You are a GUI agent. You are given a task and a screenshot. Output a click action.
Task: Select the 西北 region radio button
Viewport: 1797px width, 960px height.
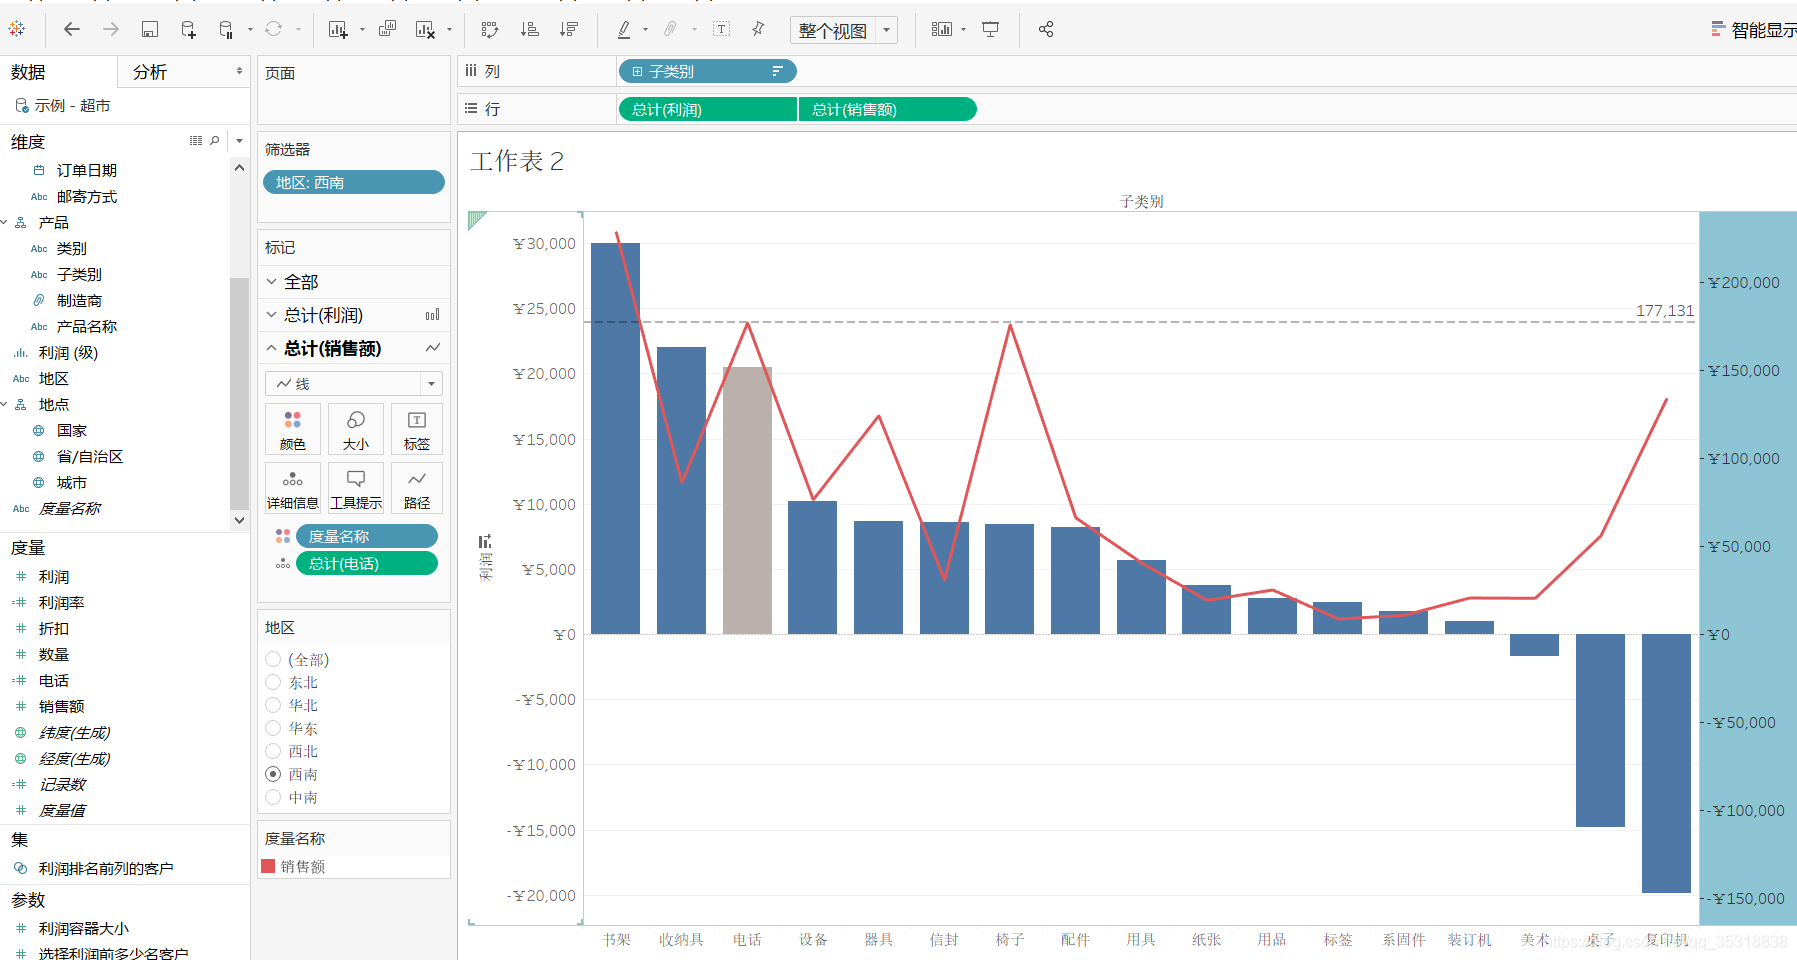point(273,751)
